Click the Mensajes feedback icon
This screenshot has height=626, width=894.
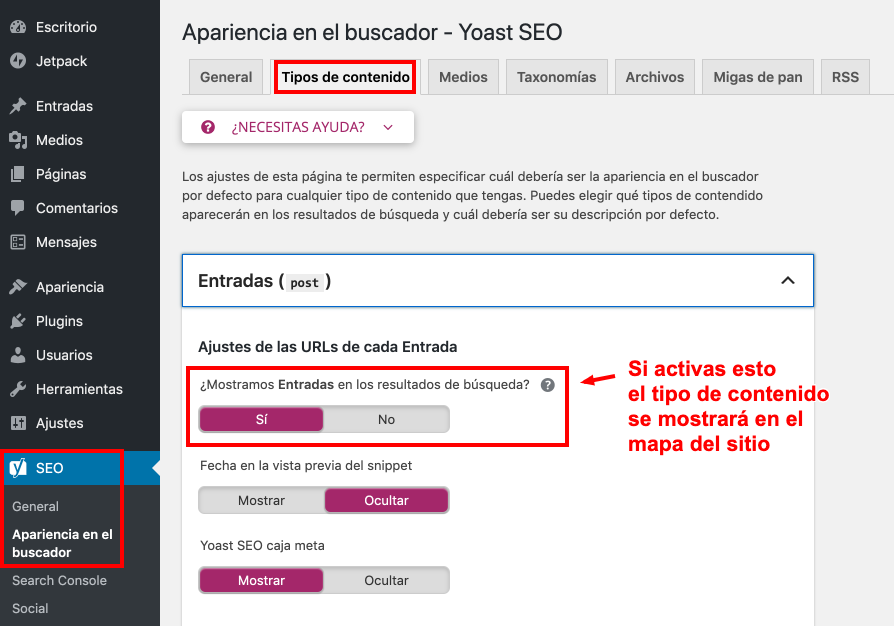tap(18, 242)
